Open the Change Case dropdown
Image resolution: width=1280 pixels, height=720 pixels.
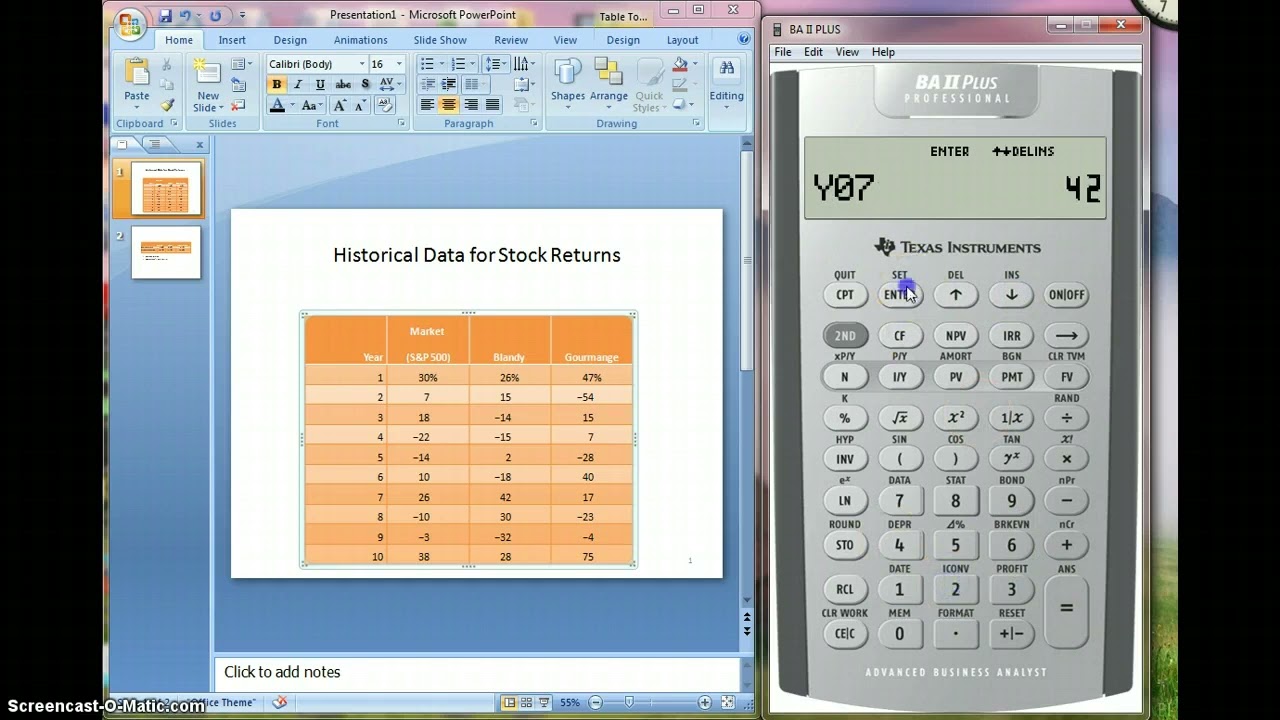click(313, 105)
